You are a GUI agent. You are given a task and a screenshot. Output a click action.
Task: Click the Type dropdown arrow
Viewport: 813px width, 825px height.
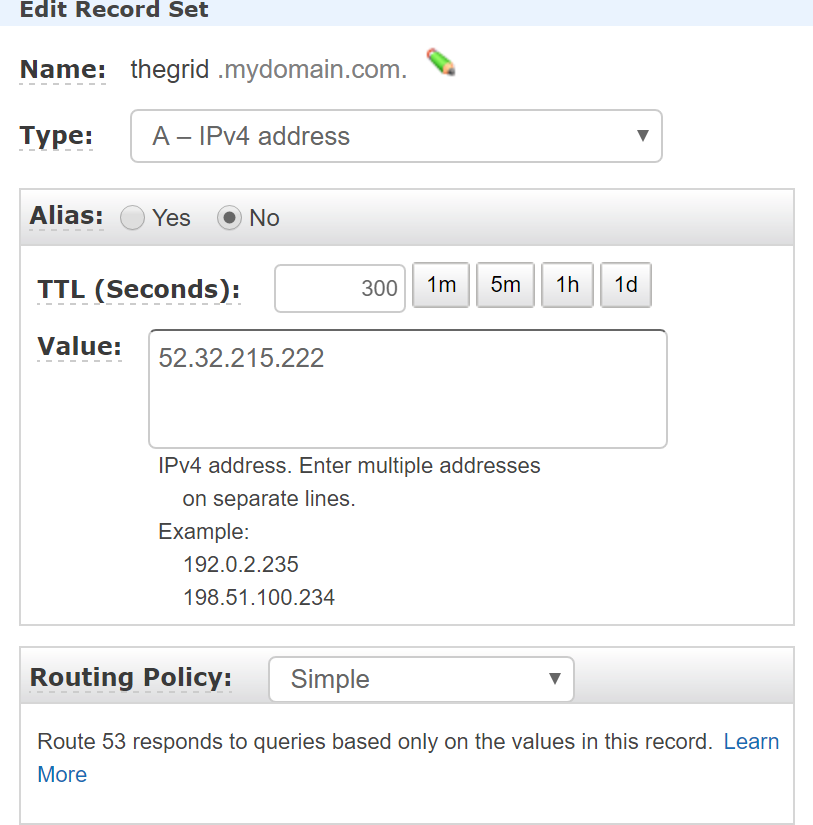[642, 136]
